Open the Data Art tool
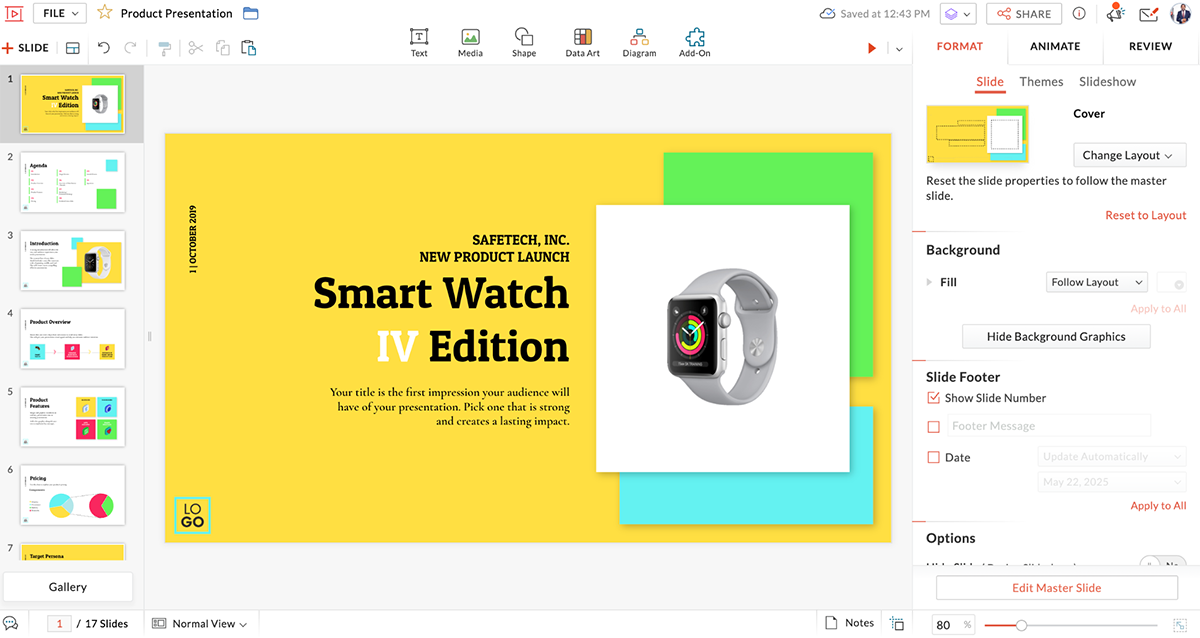Image resolution: width=1200 pixels, height=638 pixels. (x=582, y=41)
